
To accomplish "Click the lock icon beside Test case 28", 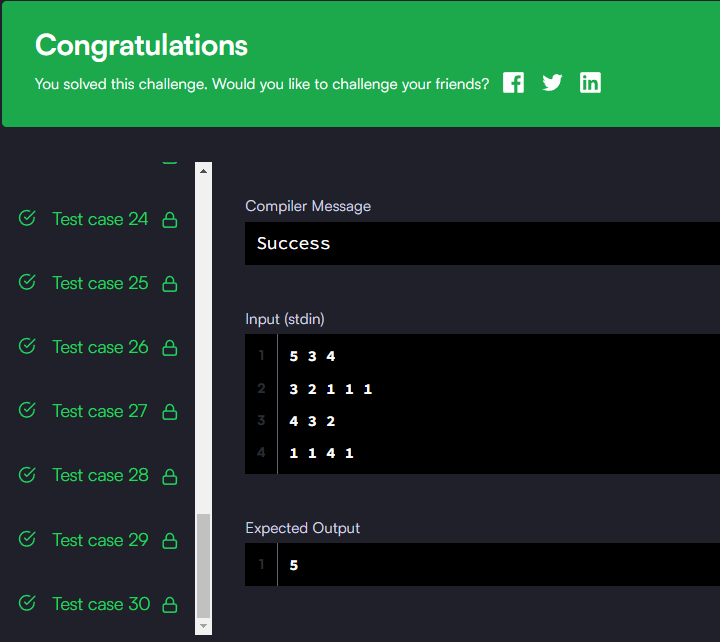I will [170, 476].
